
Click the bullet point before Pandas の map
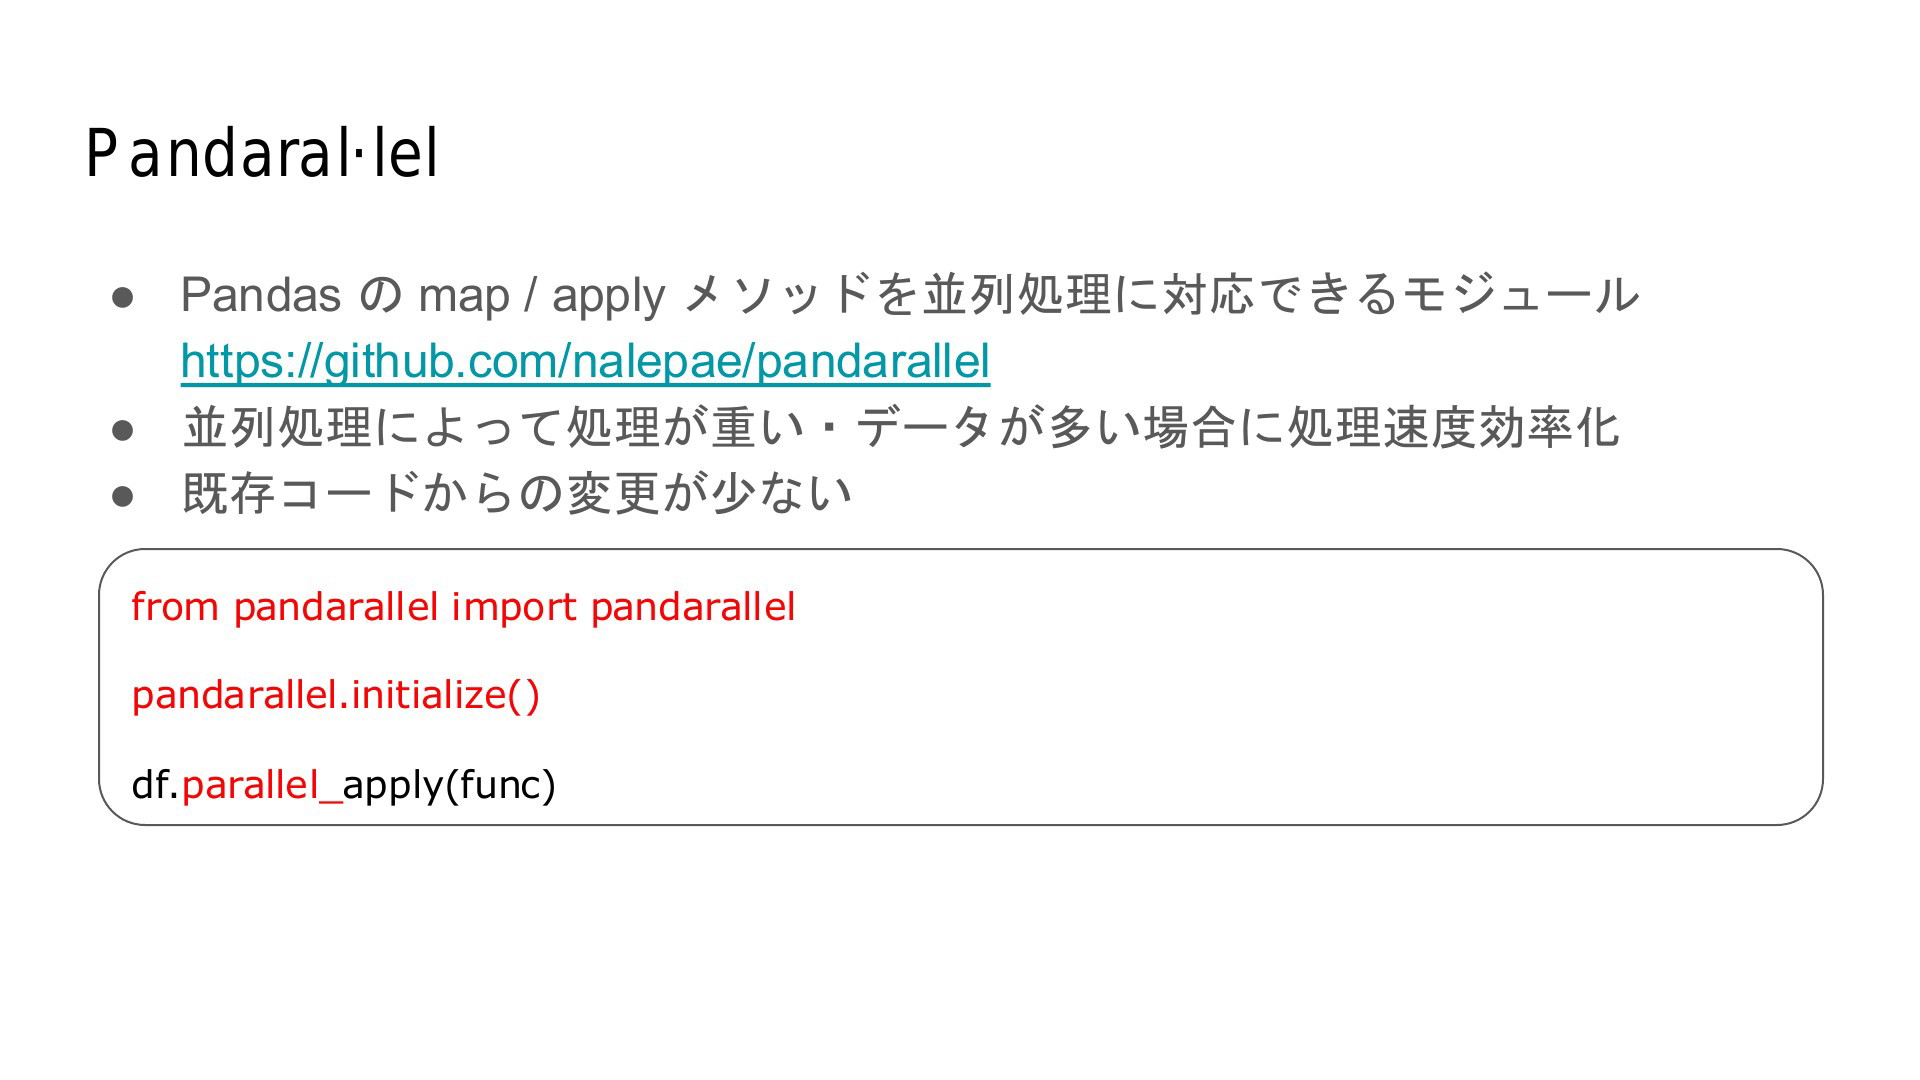[x=123, y=297]
